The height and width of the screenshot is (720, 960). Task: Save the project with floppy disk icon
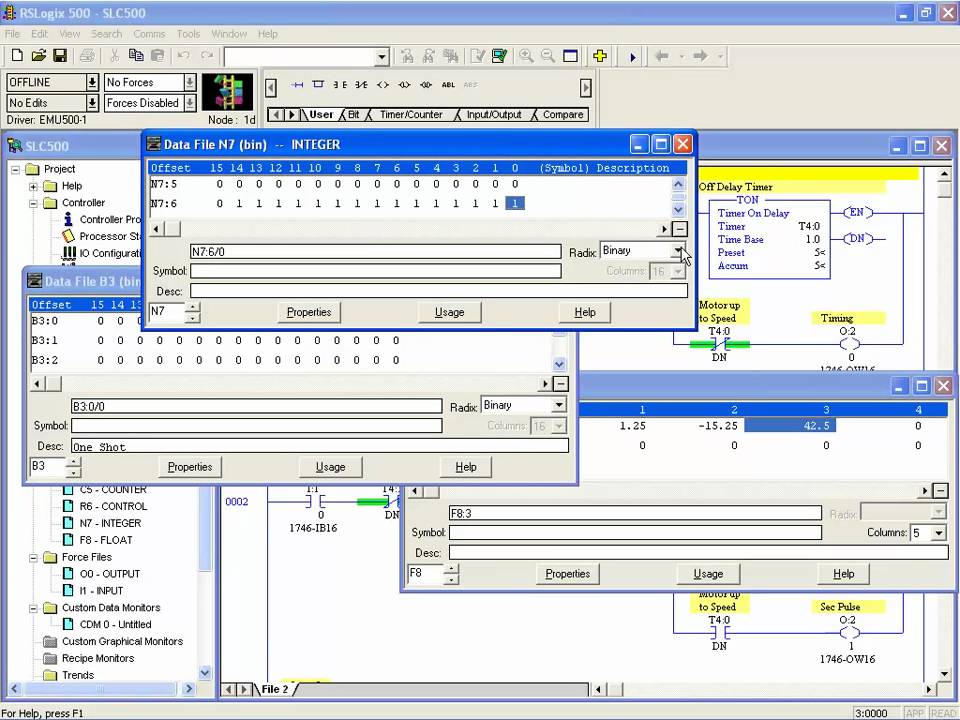60,56
